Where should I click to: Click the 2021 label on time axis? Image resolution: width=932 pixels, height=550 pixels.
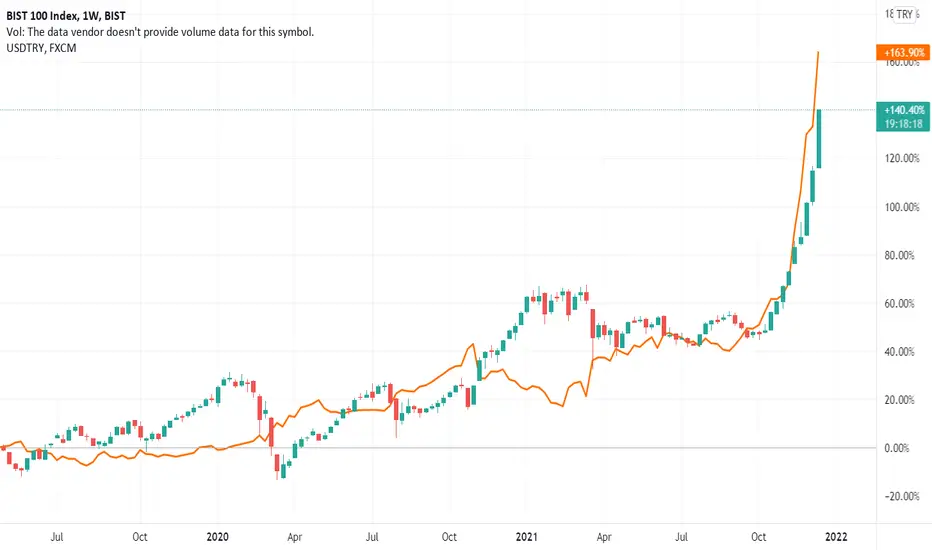[527, 537]
